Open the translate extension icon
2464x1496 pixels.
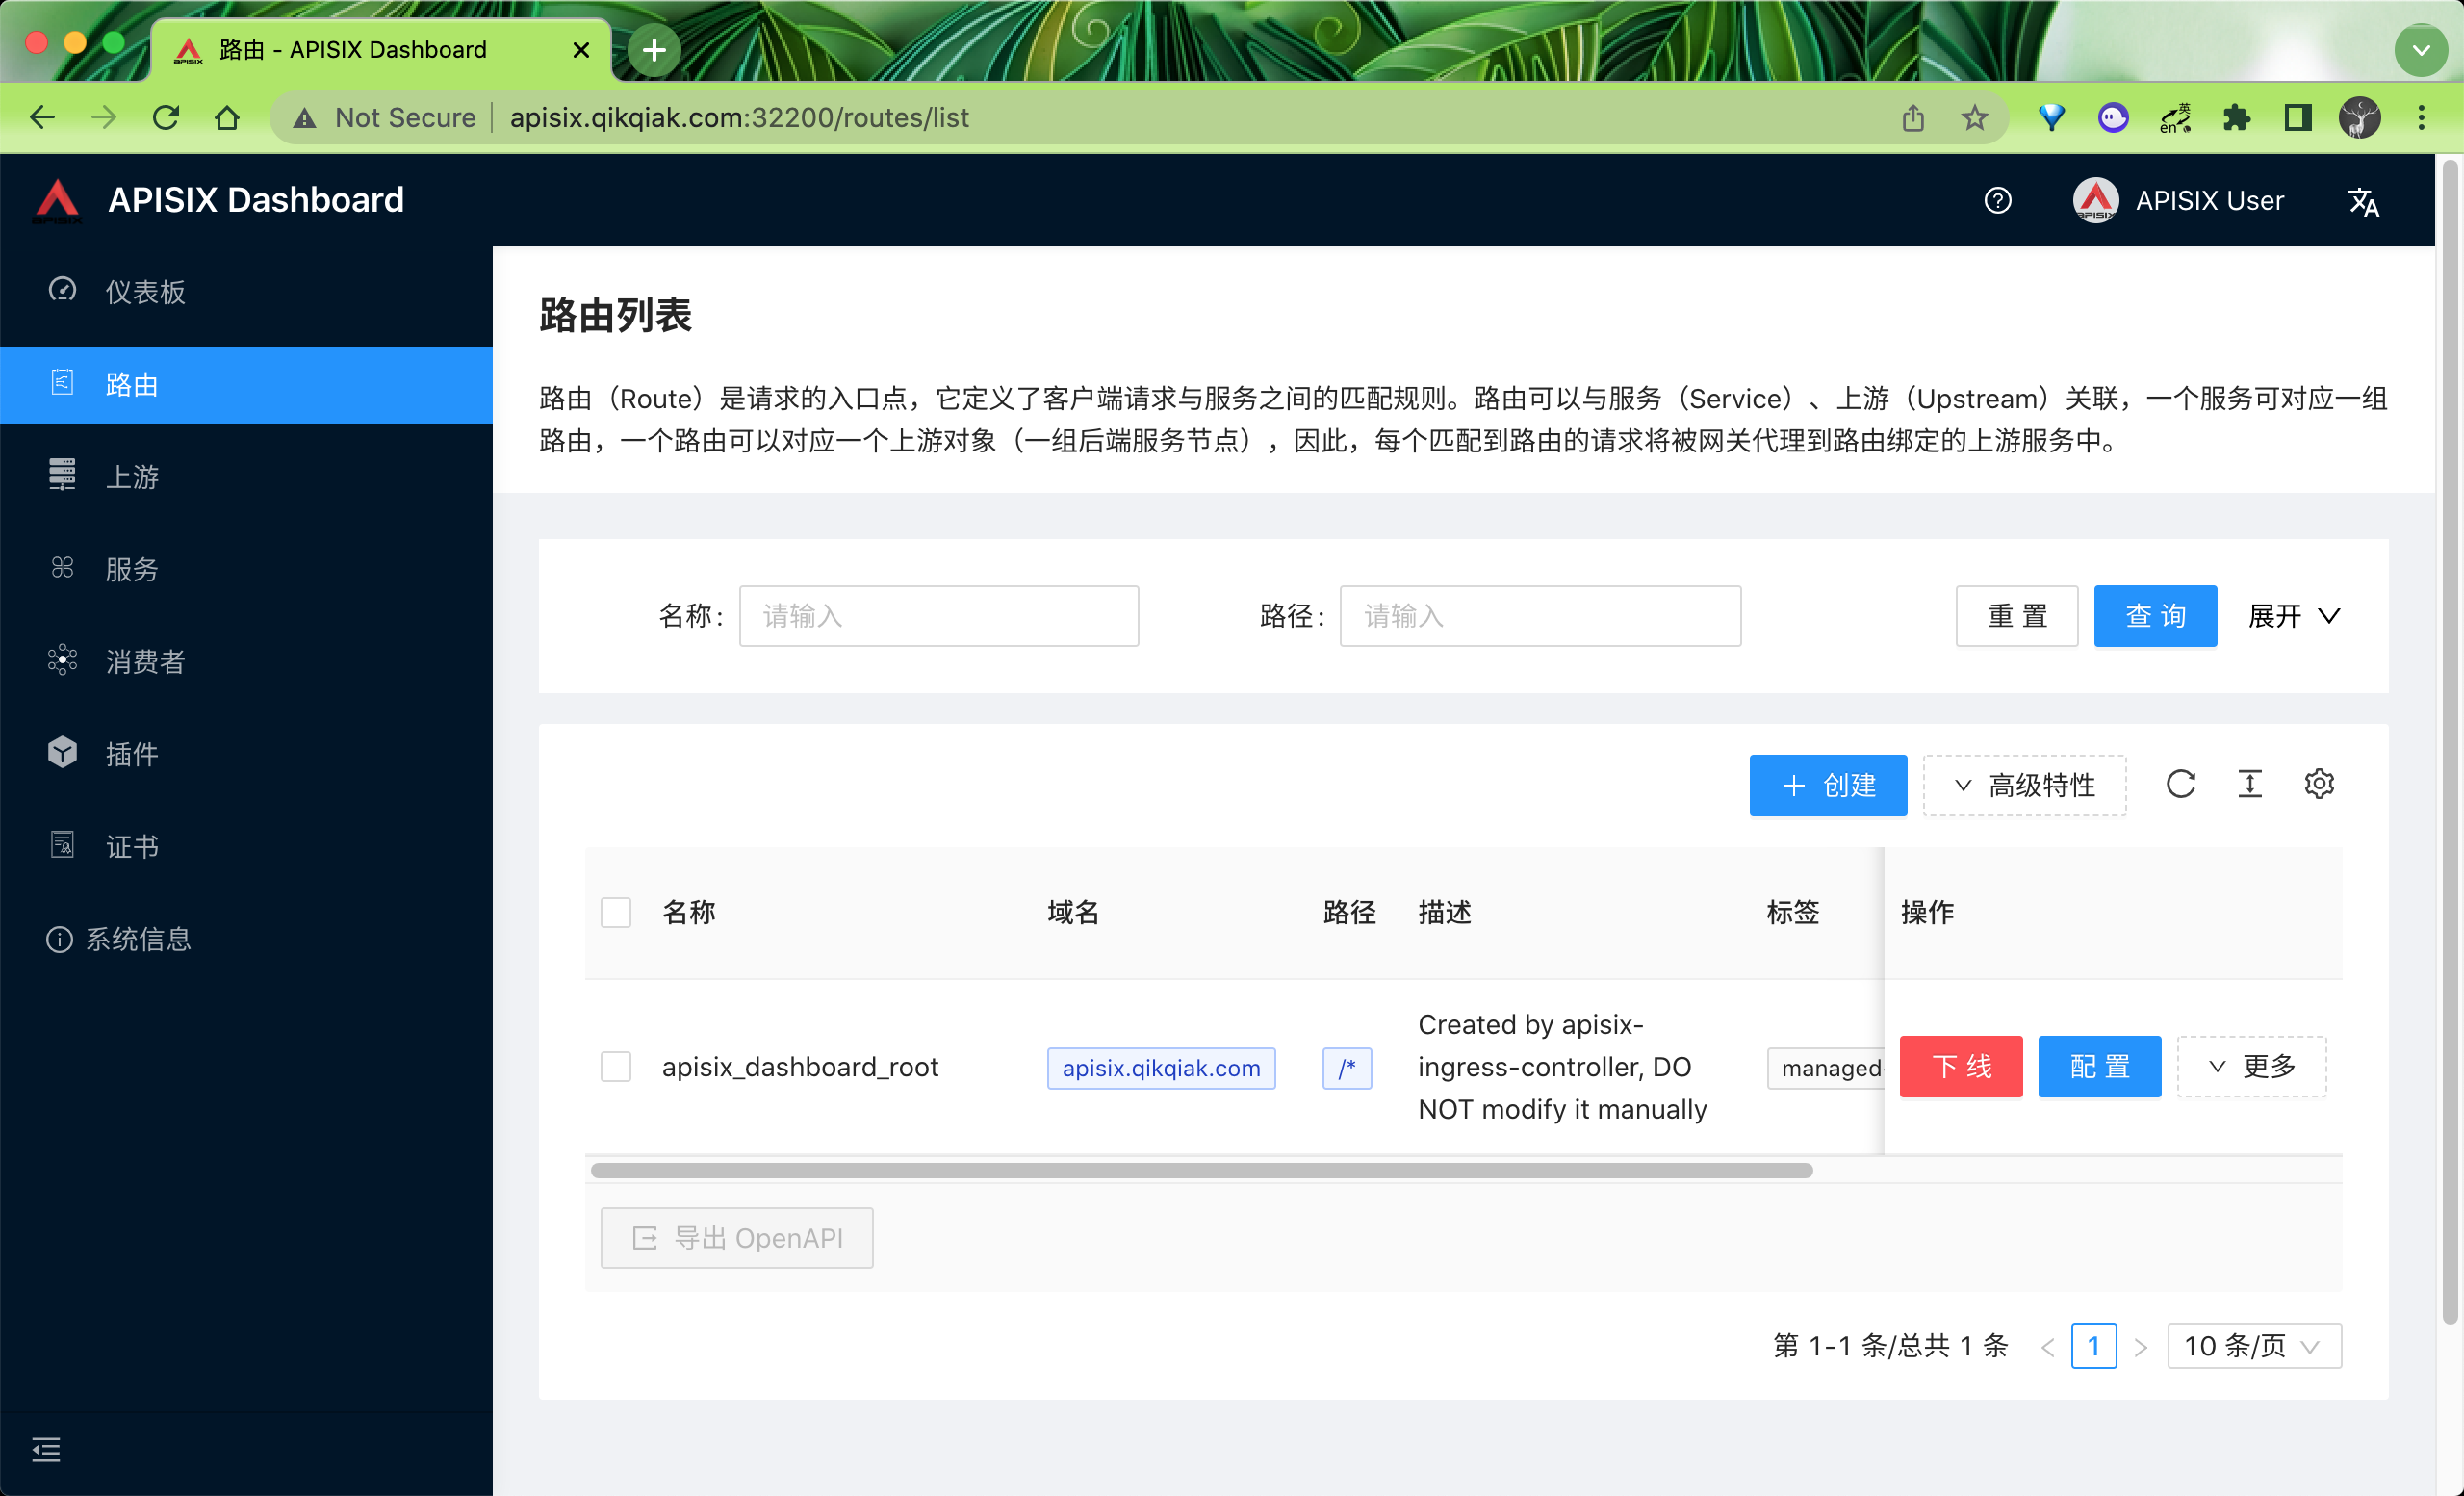(2174, 118)
